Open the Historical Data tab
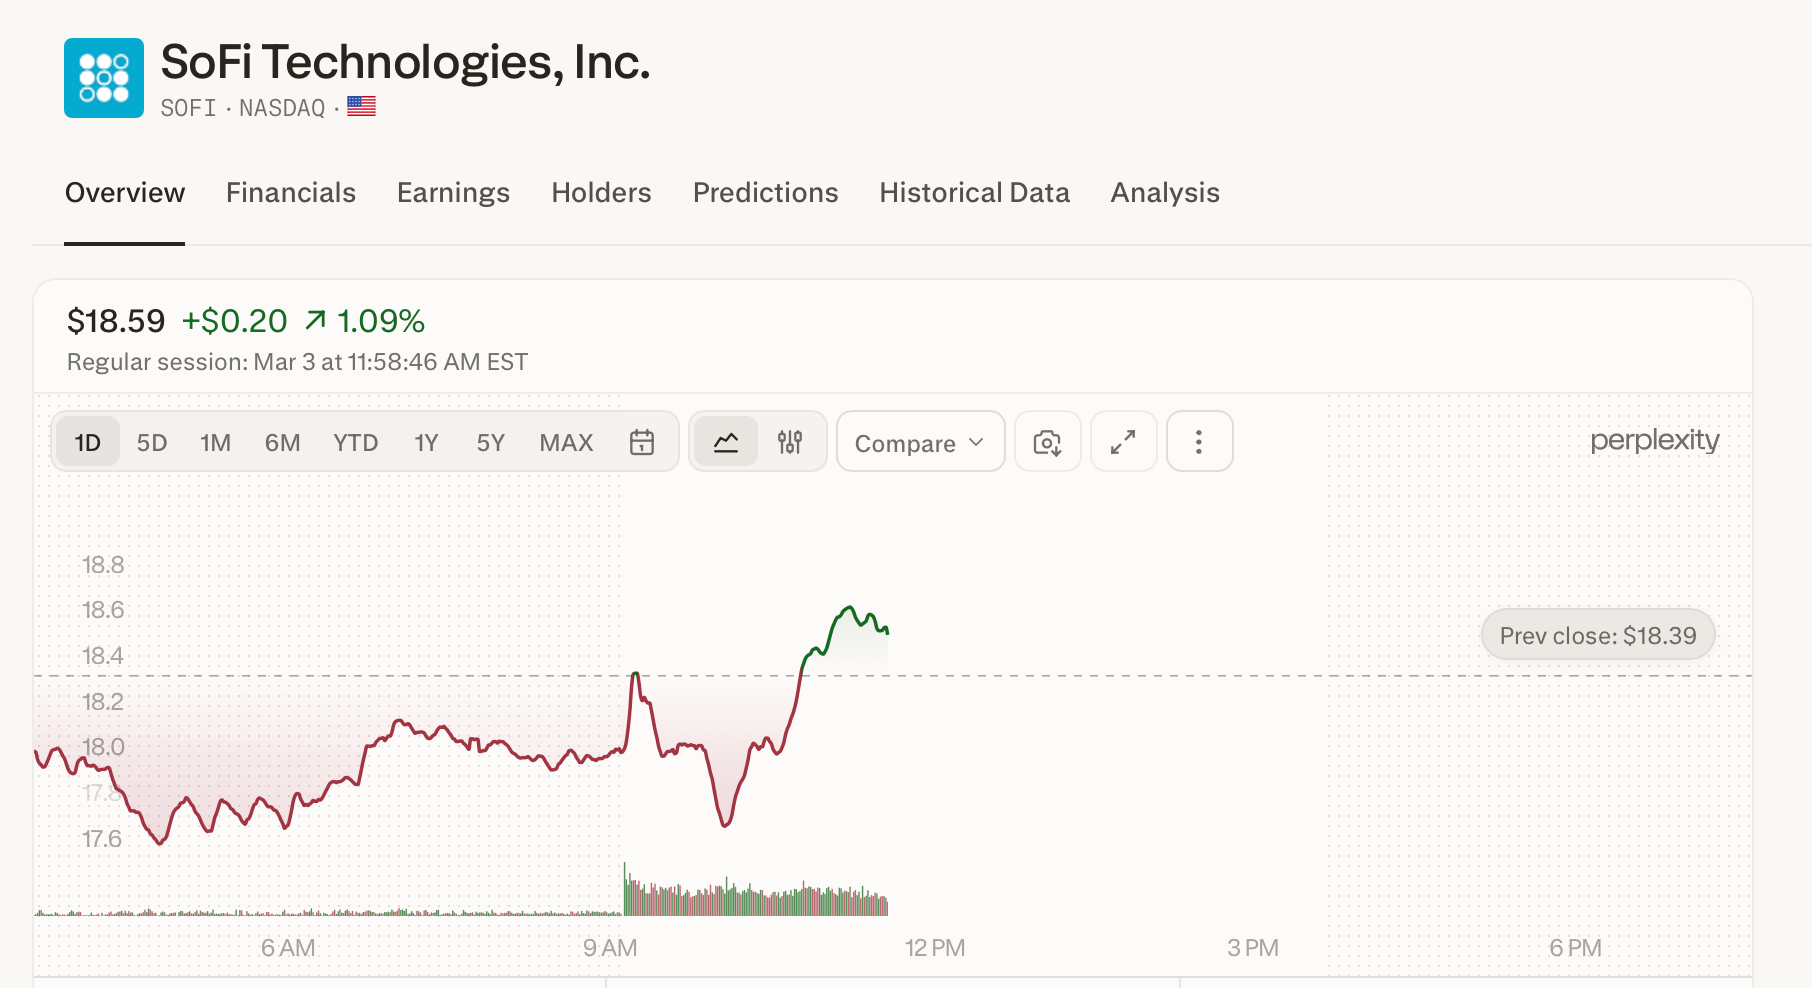Screen dimensions: 1812x988 pos(974,192)
